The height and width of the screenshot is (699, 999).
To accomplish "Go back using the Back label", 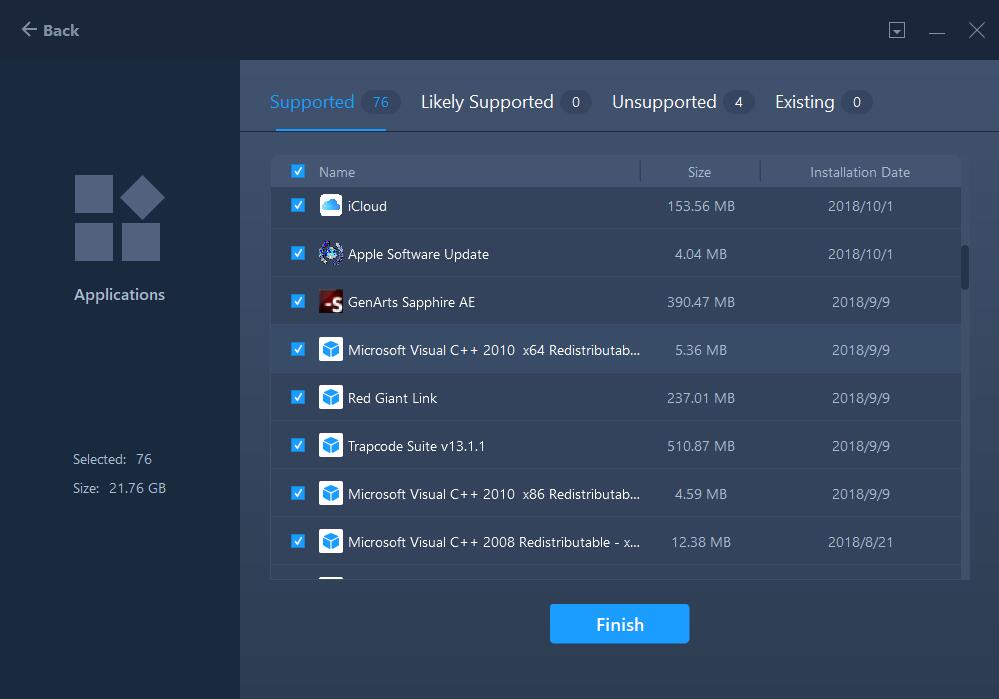I will tap(61, 30).
